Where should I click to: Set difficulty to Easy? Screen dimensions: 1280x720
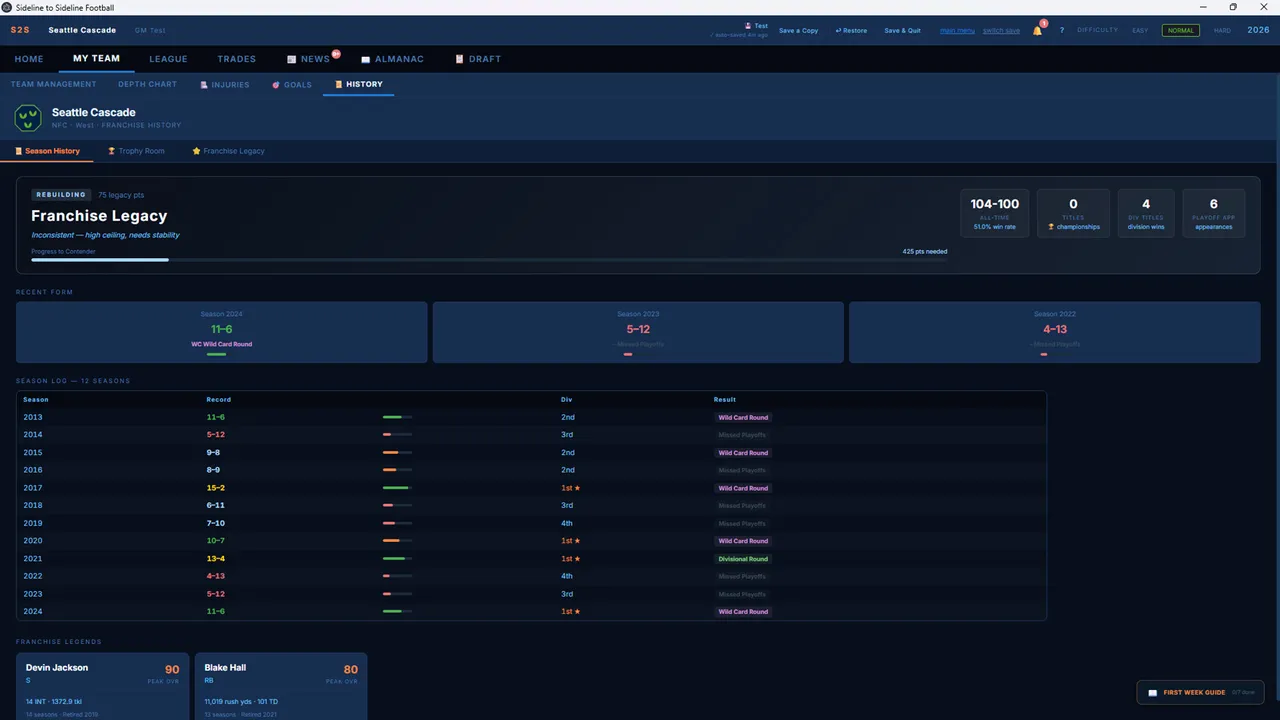(x=1140, y=30)
